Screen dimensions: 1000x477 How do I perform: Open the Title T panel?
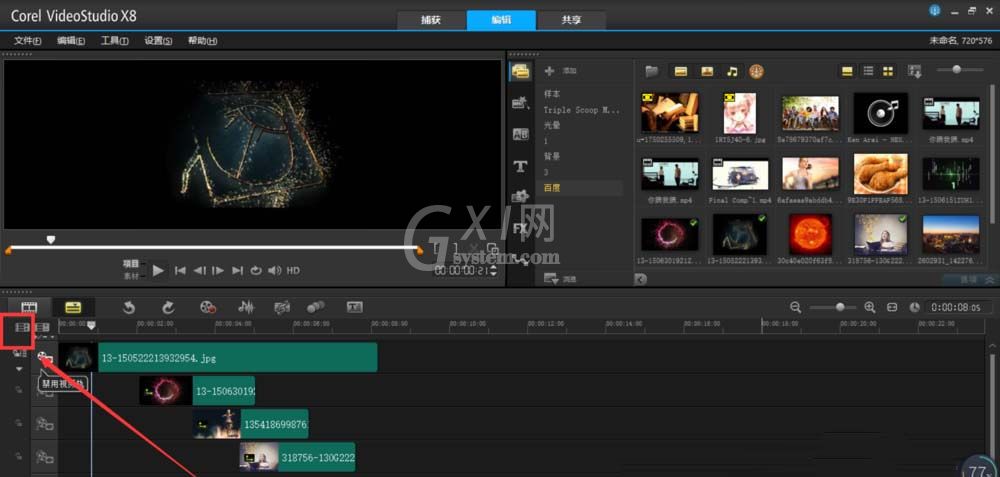pyautogui.click(x=520, y=166)
